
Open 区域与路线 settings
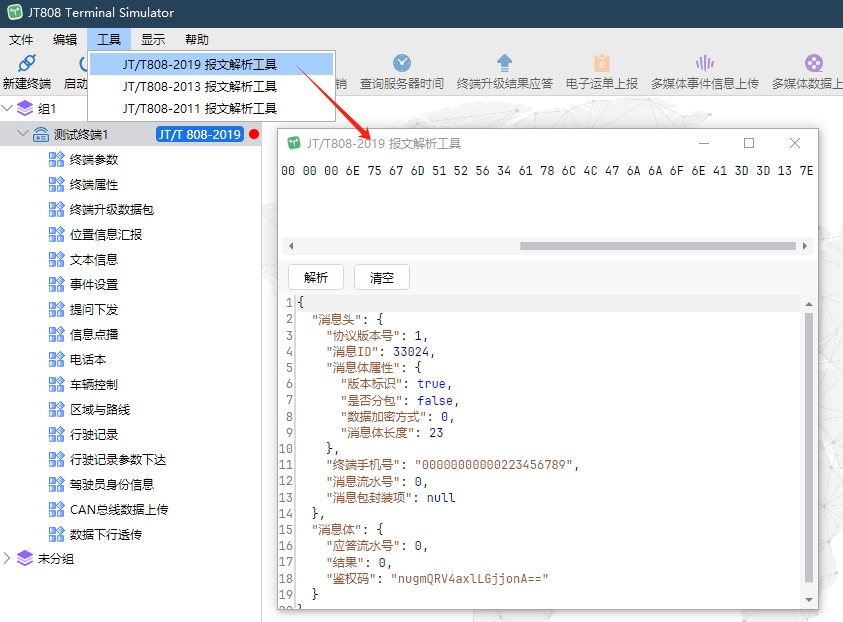pos(97,409)
